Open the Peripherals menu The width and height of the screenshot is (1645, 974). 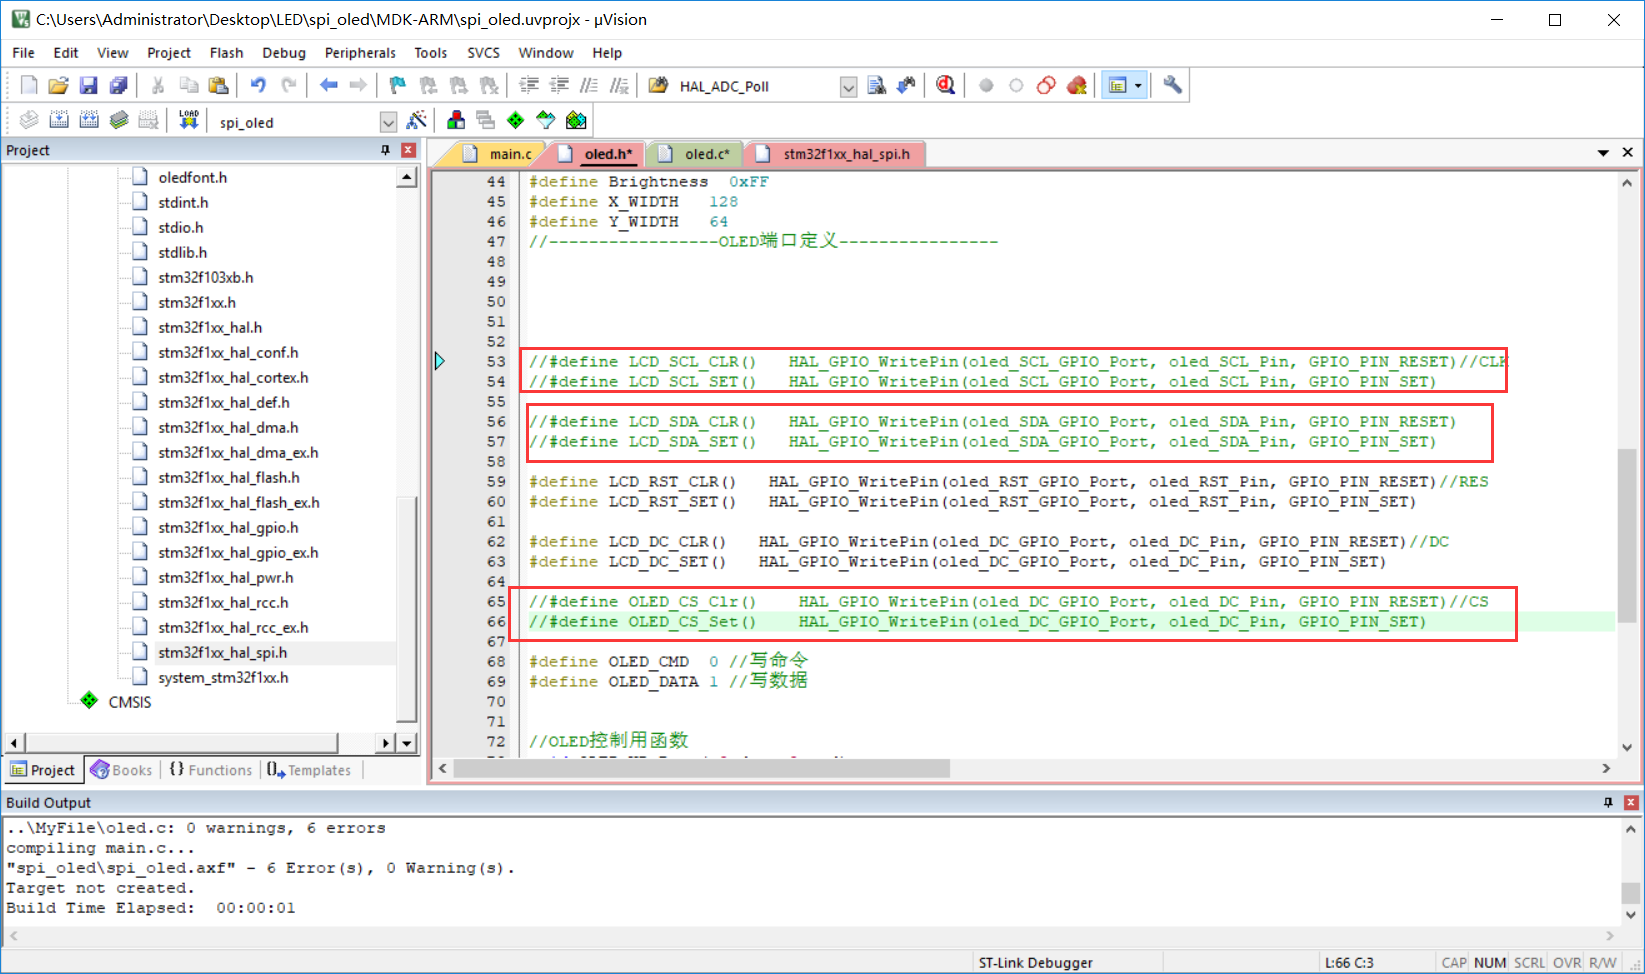point(360,53)
